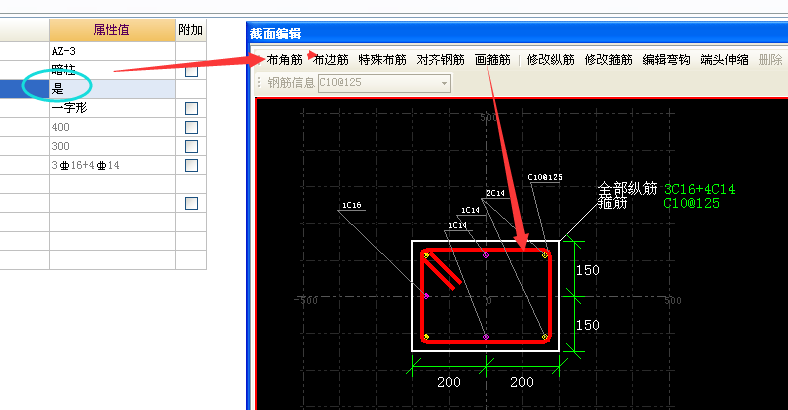Viewport: 788px width, 410px height.
Task: Click the 1C16 rebar annotation label
Action: pyautogui.click(x=351, y=205)
